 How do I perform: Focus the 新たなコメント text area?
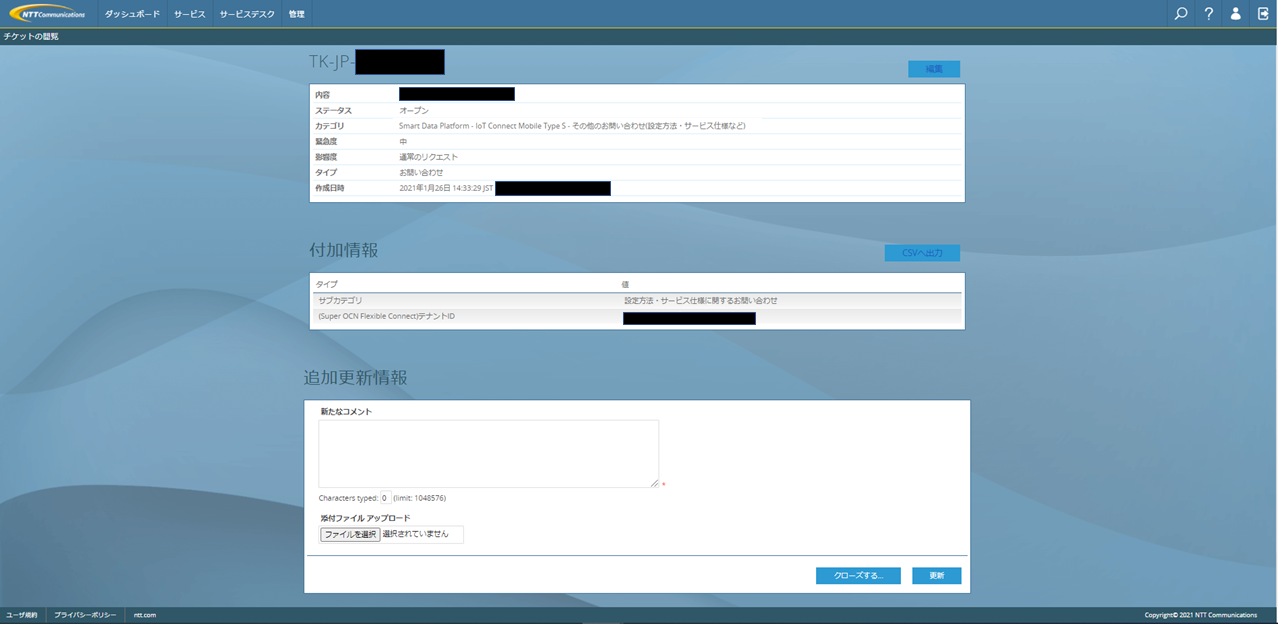(x=488, y=453)
